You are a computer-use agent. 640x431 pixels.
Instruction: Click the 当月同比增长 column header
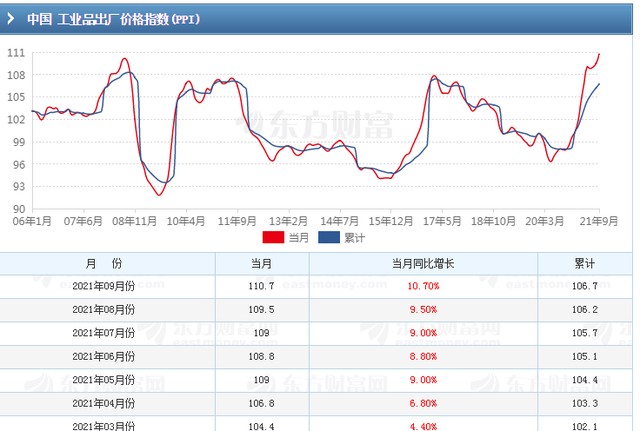[423, 263]
